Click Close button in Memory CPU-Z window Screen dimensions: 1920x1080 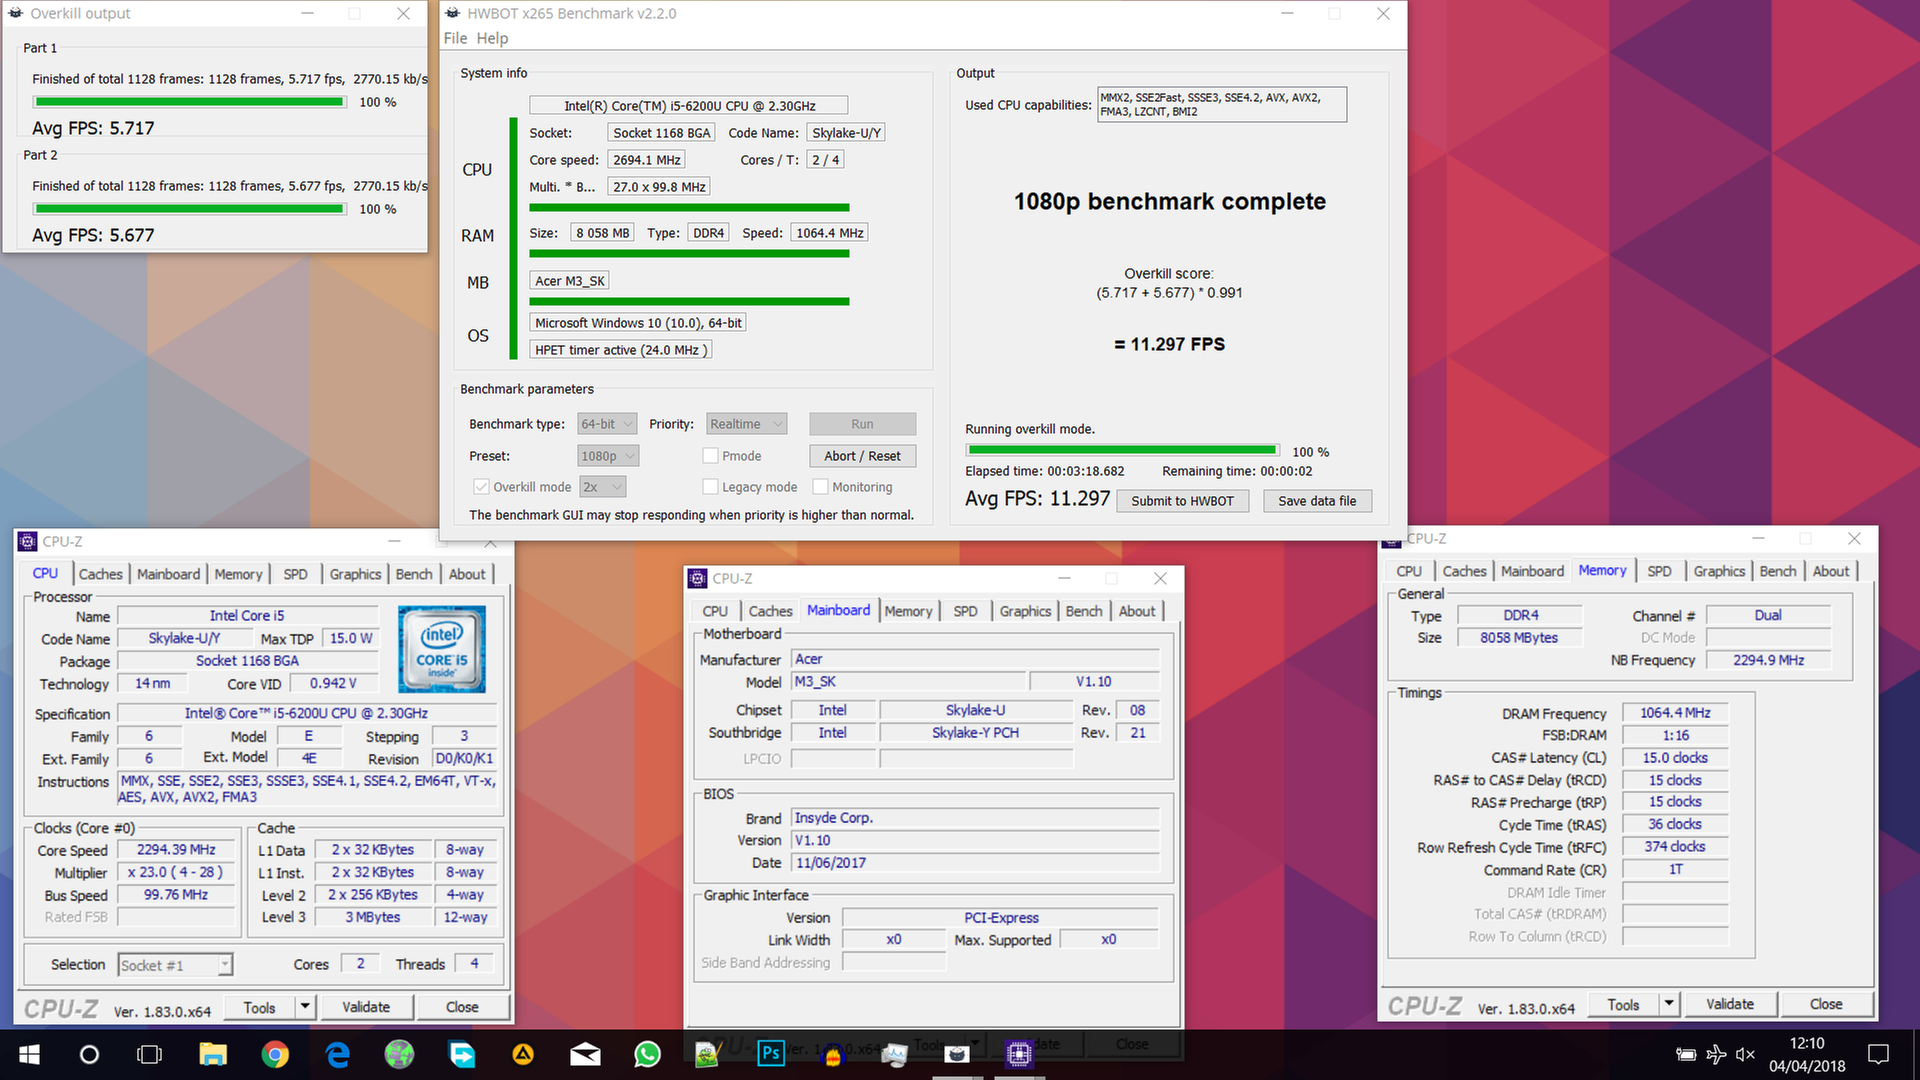click(x=1825, y=1004)
